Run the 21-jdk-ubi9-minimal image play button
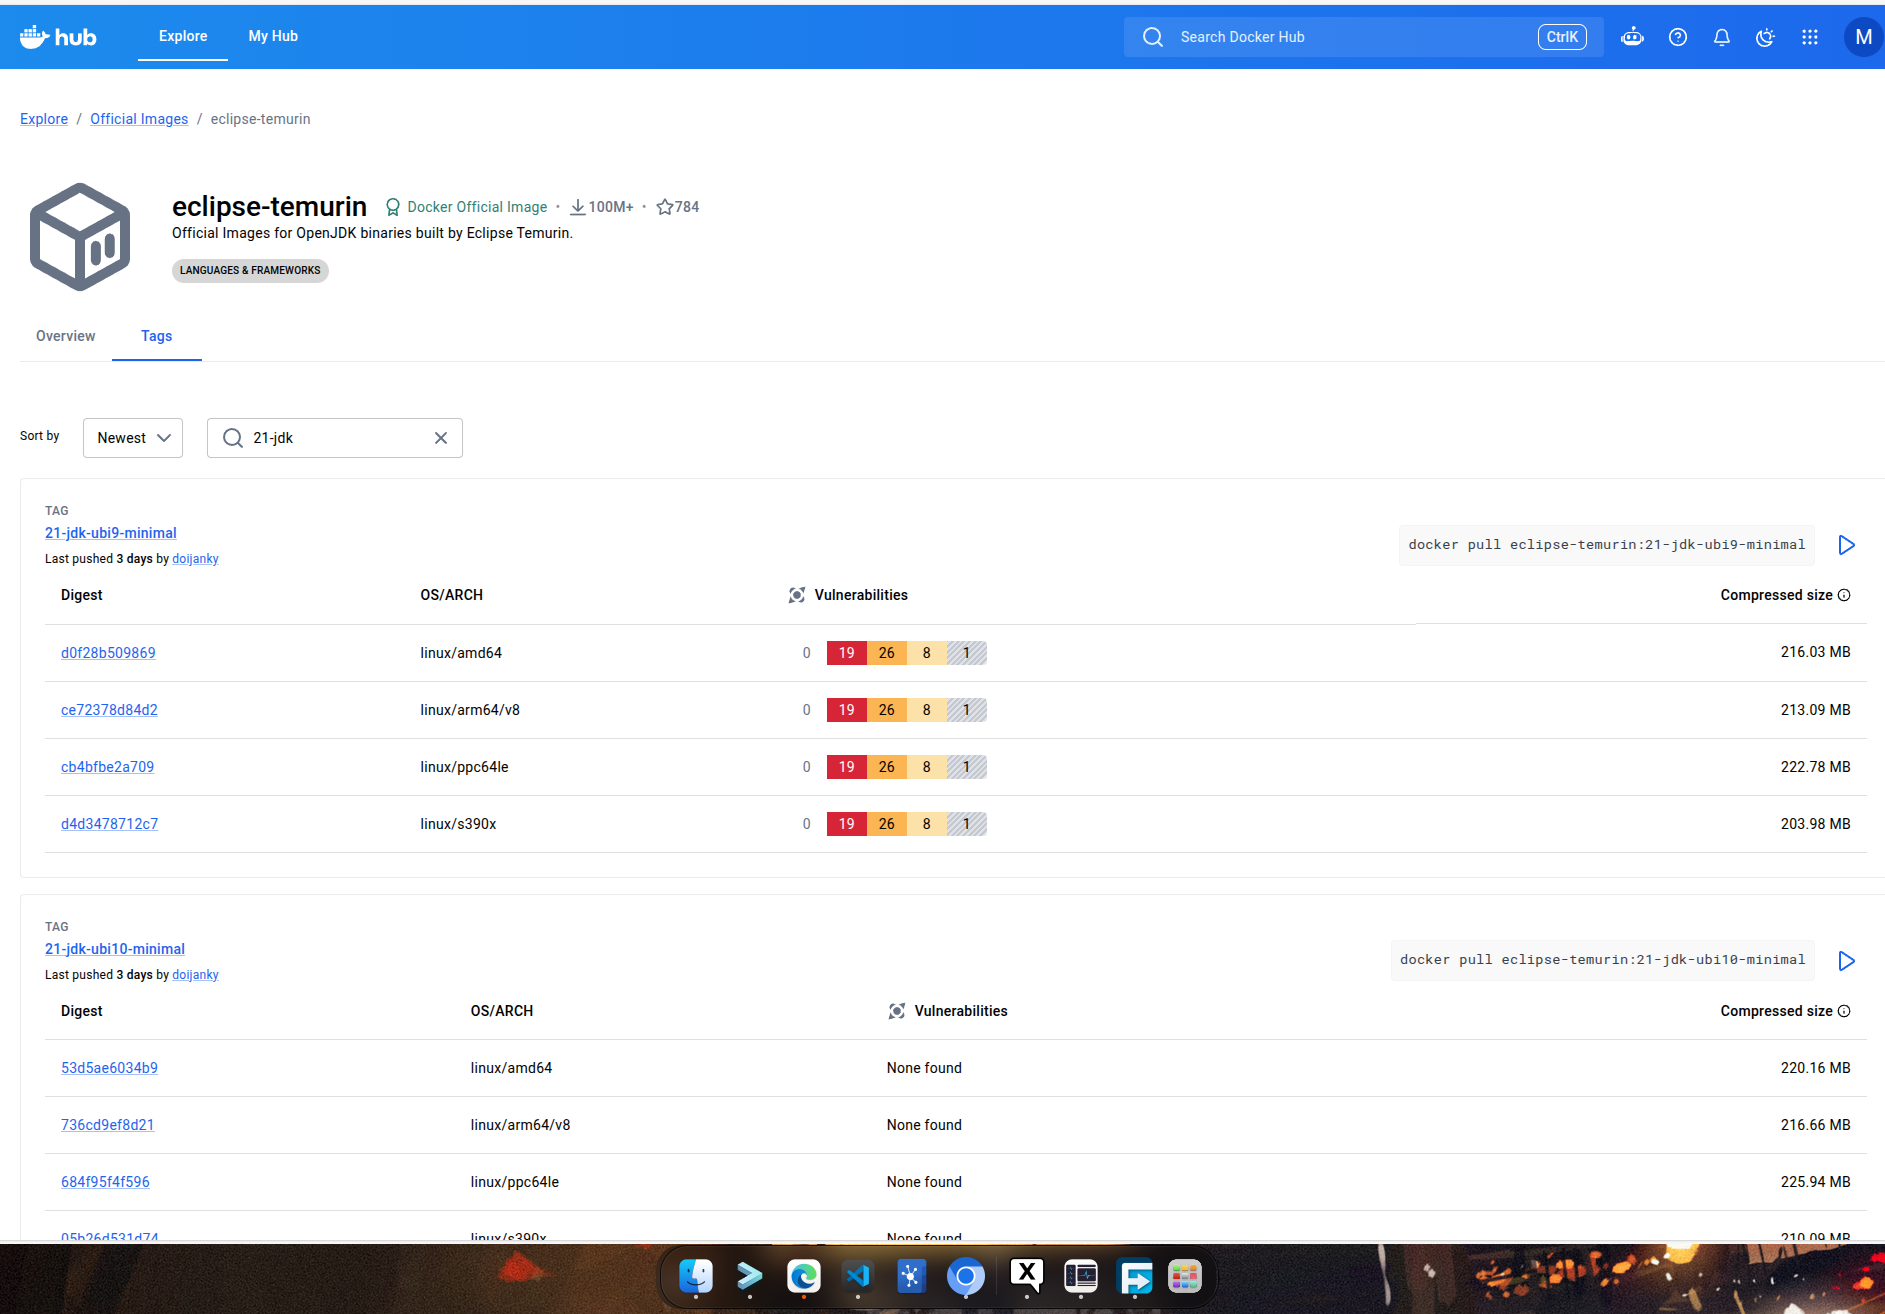The height and width of the screenshot is (1314, 1885). pyautogui.click(x=1846, y=545)
